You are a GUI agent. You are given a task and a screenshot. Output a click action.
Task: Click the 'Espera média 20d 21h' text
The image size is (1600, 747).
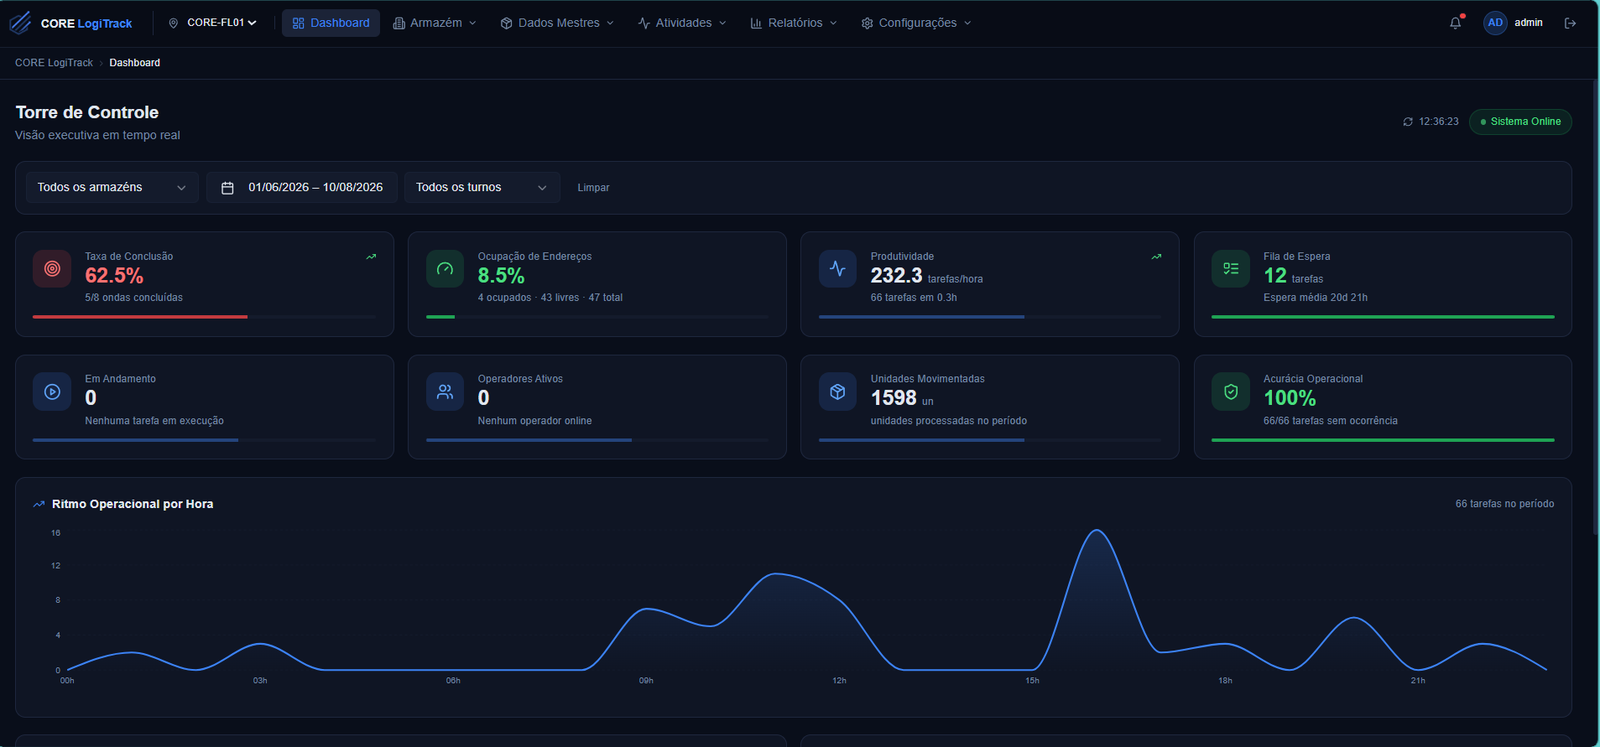1315,298
